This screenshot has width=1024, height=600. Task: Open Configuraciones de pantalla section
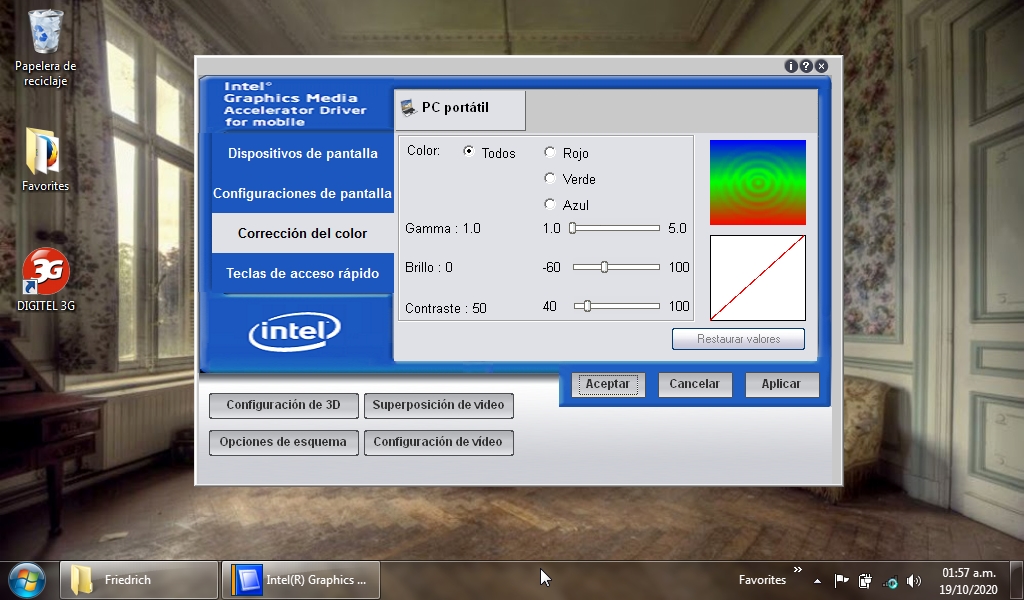[302, 193]
